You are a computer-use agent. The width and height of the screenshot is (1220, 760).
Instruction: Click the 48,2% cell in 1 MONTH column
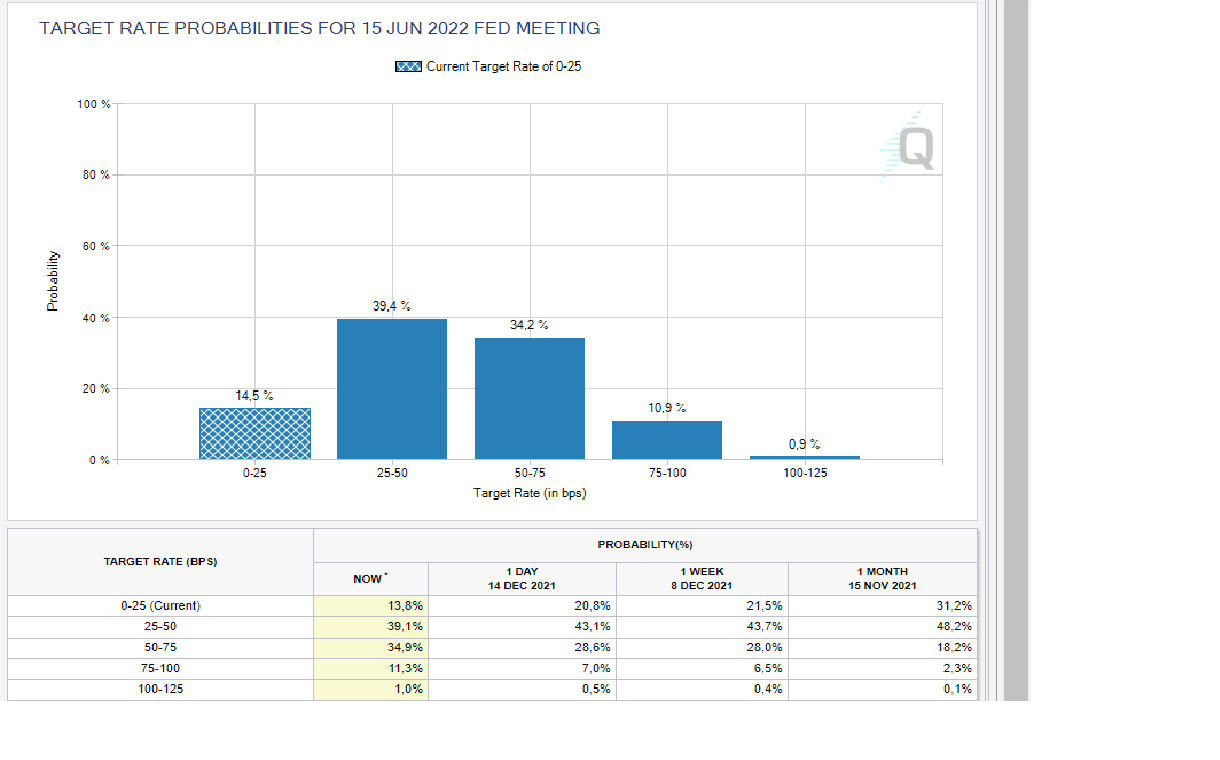tap(883, 627)
